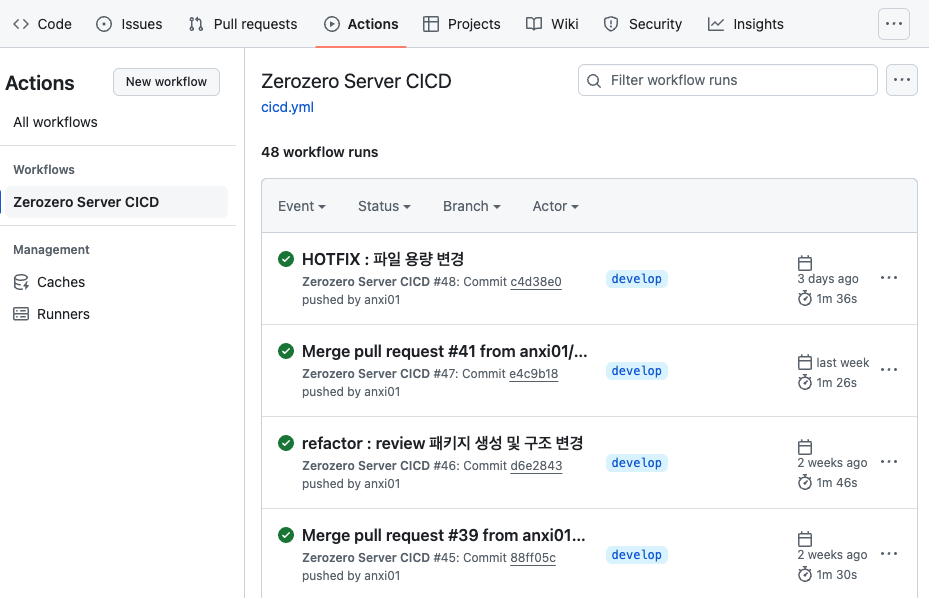
Task: Click the Security shield icon
Action: coord(611,24)
